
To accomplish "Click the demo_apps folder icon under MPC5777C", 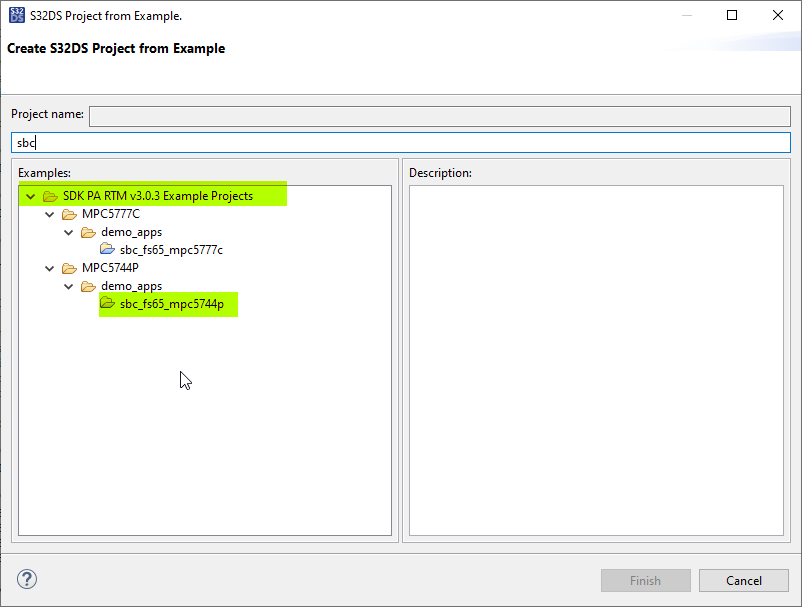I will (88, 231).
